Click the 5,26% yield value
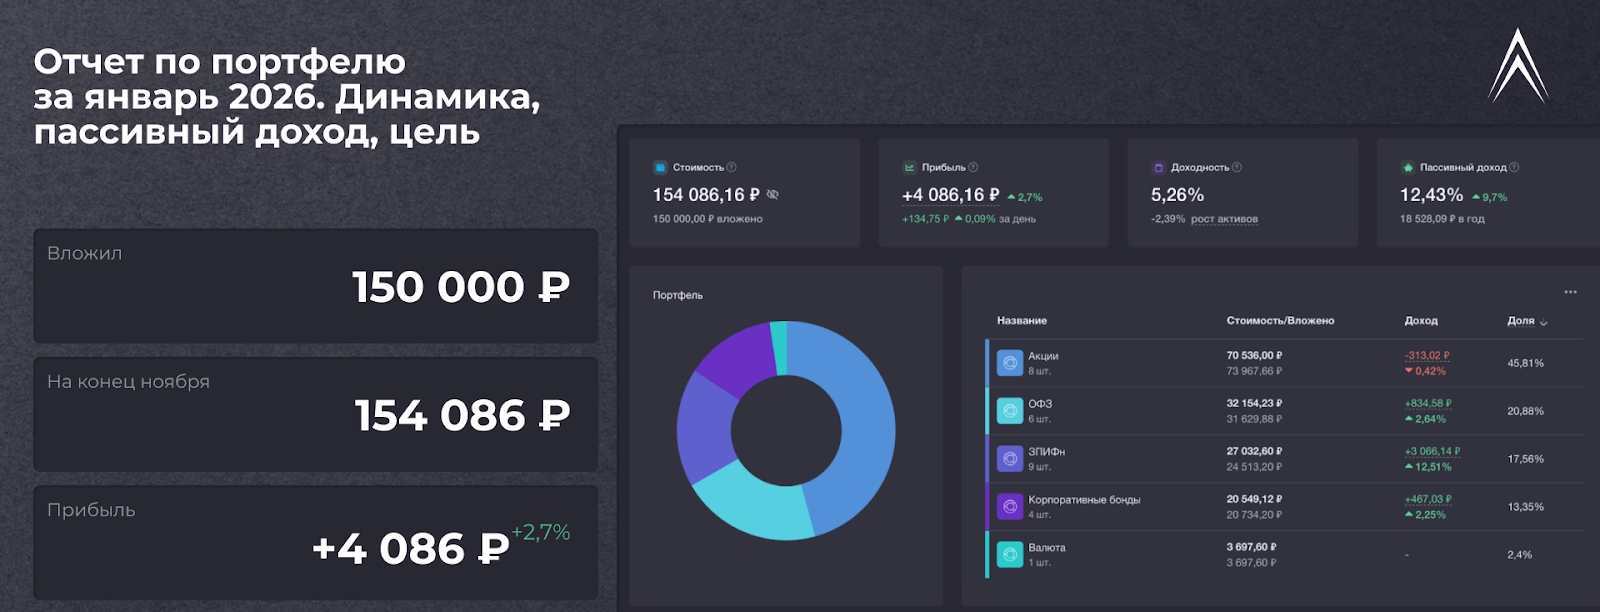The image size is (1600, 612). pos(1177,195)
